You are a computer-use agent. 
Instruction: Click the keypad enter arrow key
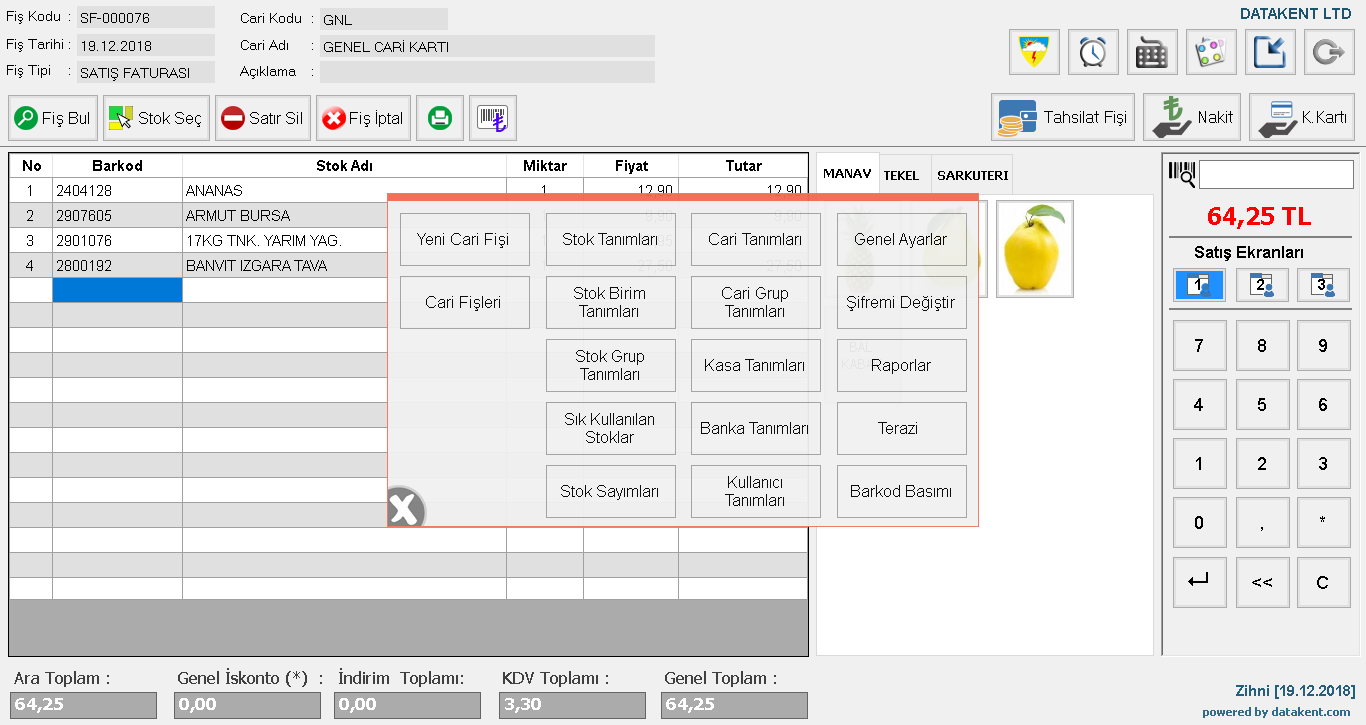1199,582
